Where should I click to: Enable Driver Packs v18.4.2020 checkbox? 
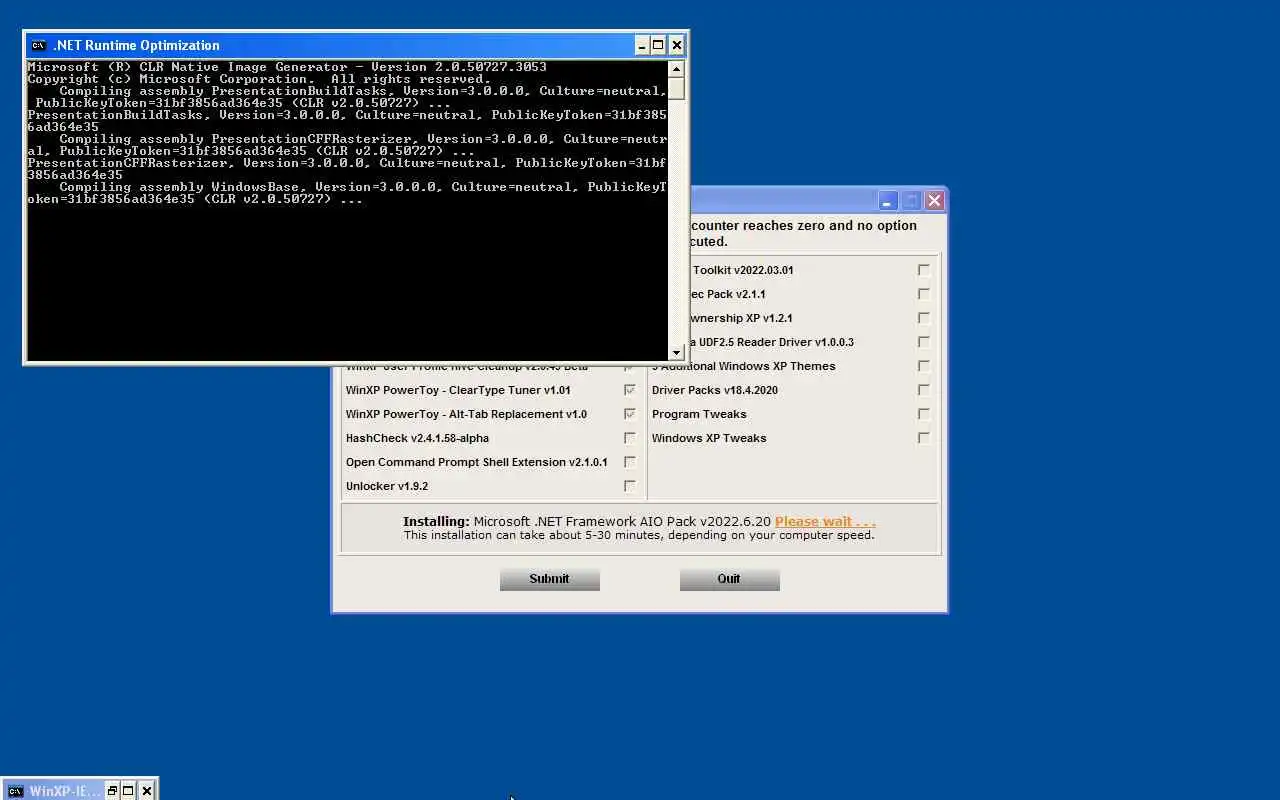(x=924, y=390)
